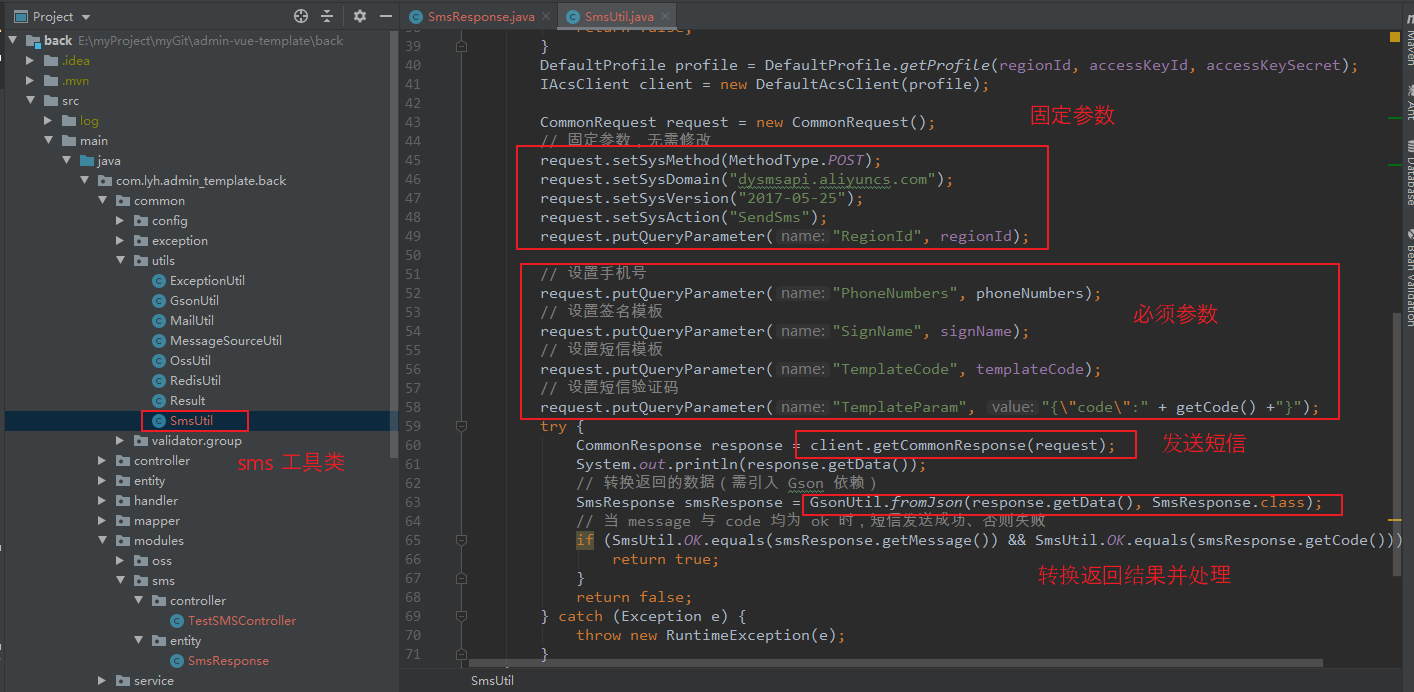Collapse the back project root arrow
The height and width of the screenshot is (692, 1414).
12,41
